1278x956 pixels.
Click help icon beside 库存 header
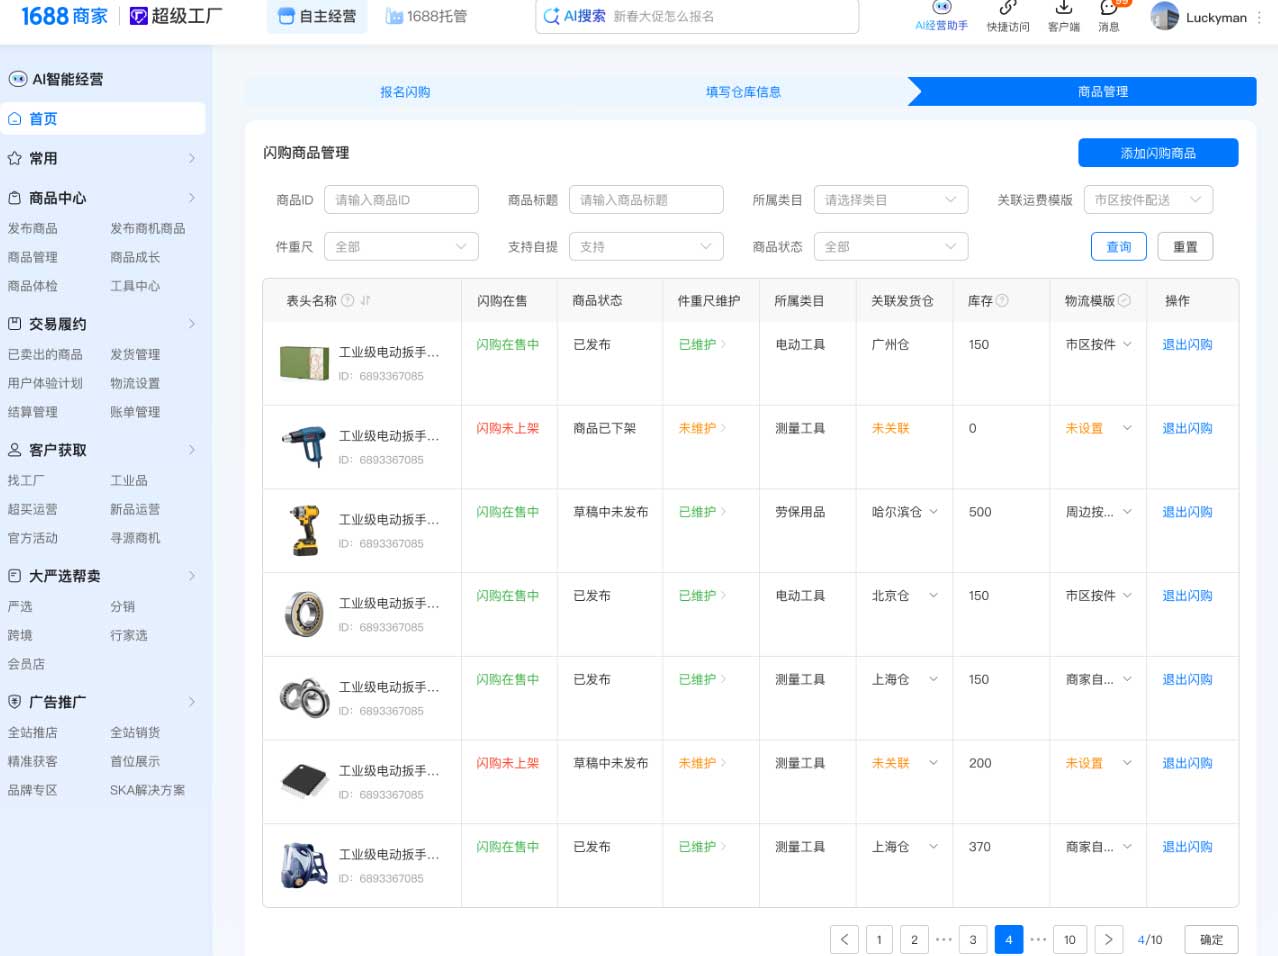pyautogui.click(x=1002, y=300)
